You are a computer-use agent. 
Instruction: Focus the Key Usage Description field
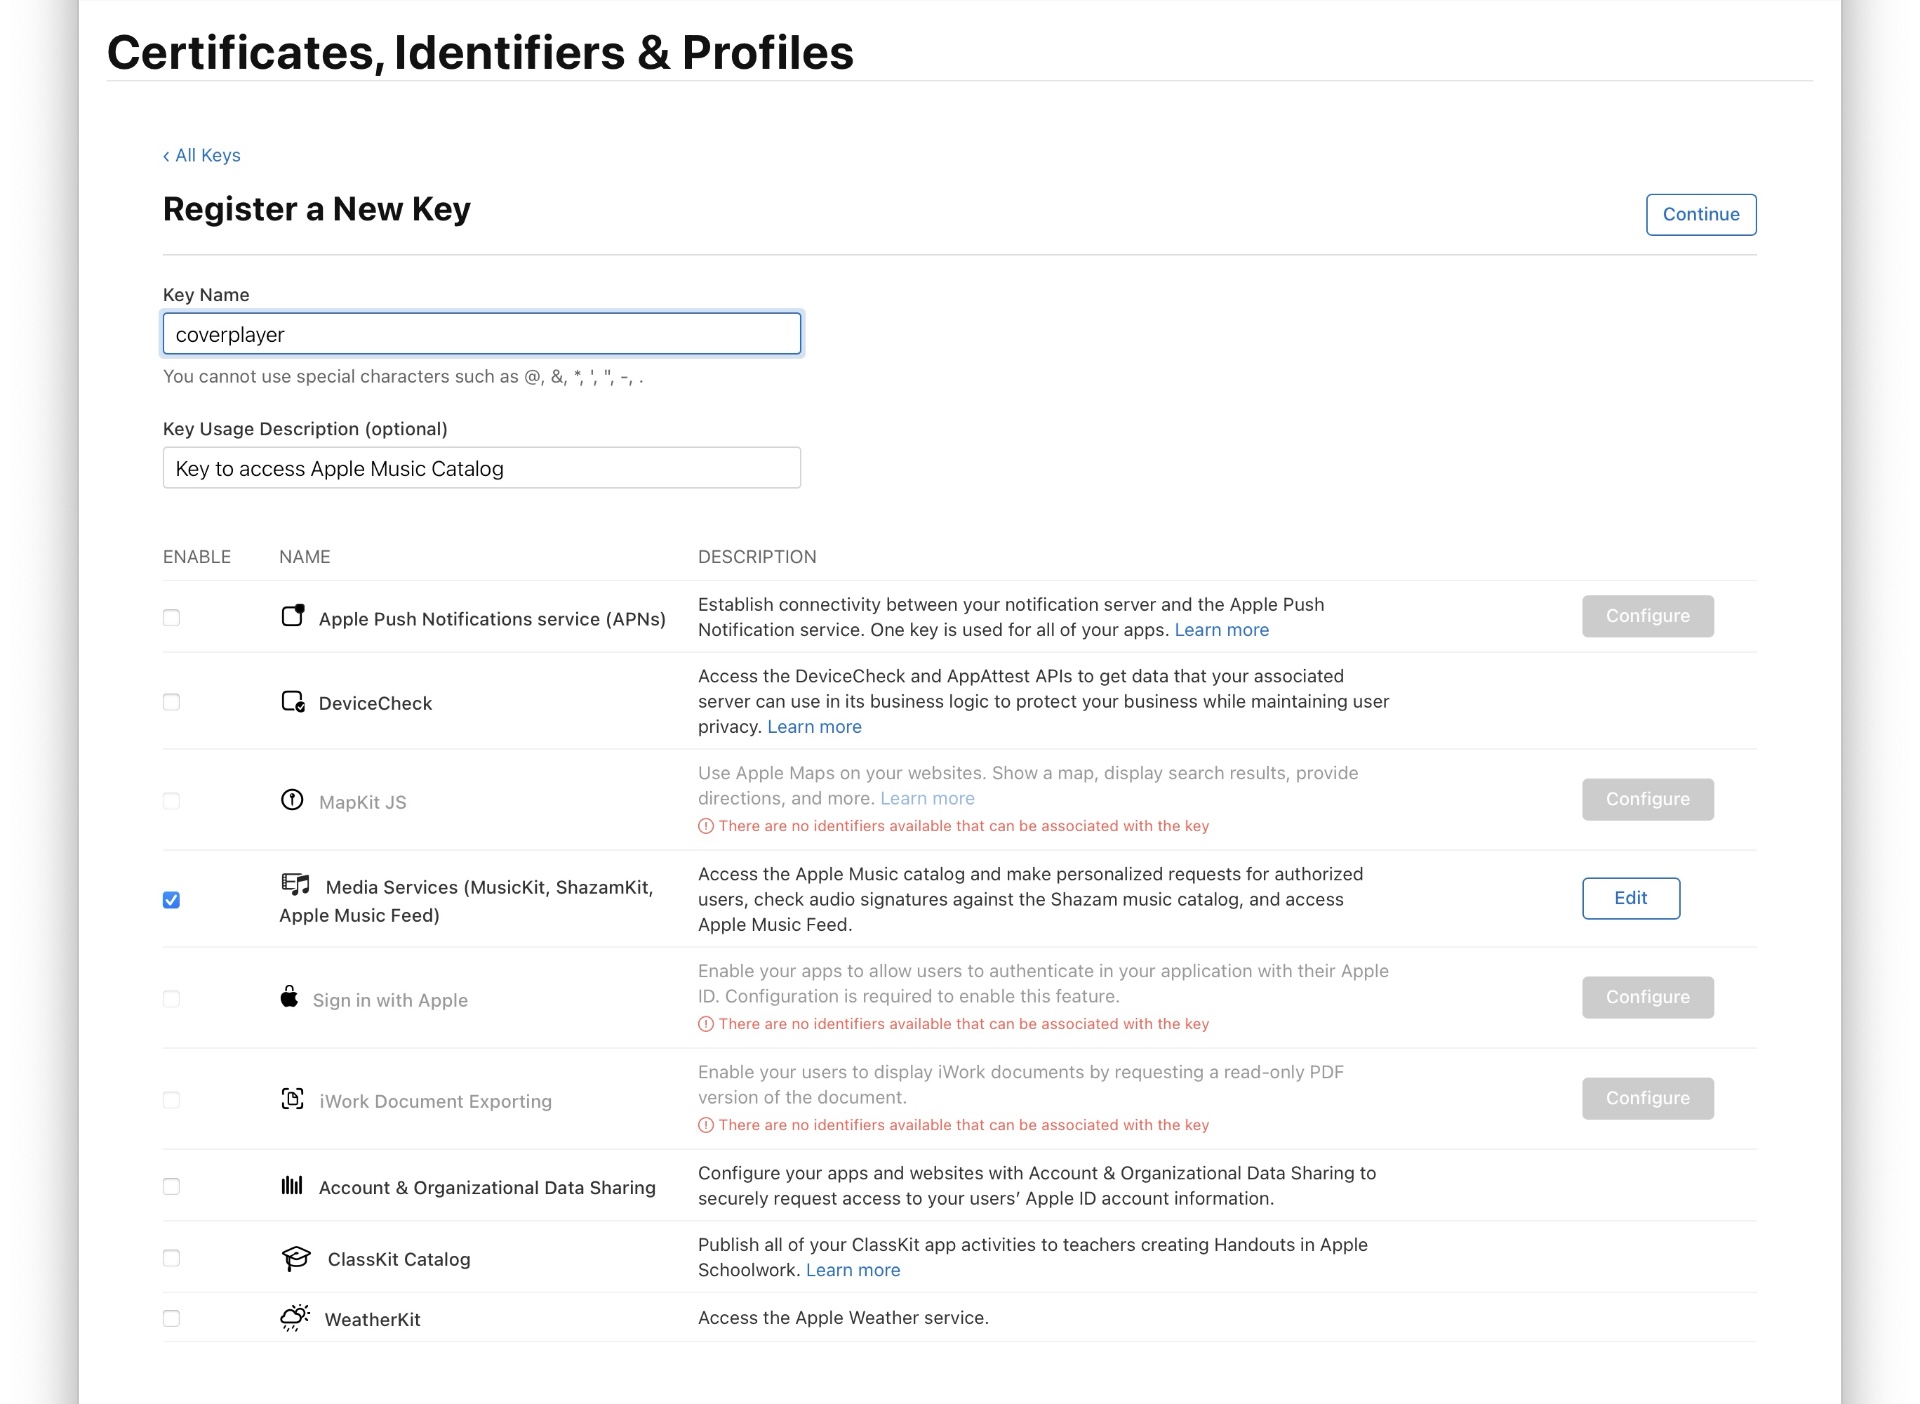coord(481,468)
